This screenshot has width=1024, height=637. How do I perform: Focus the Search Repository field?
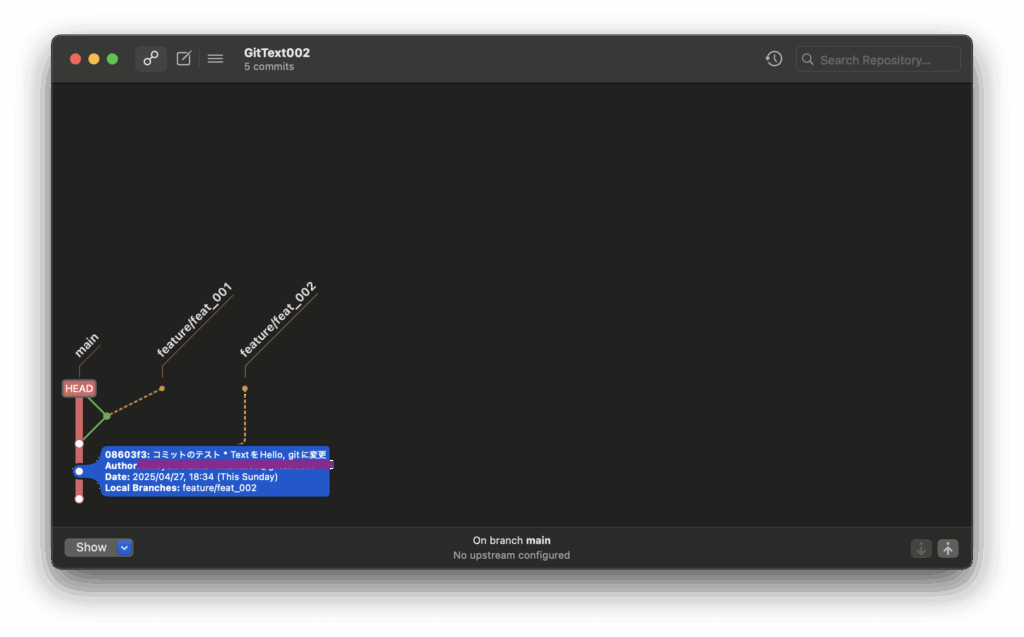(878, 59)
